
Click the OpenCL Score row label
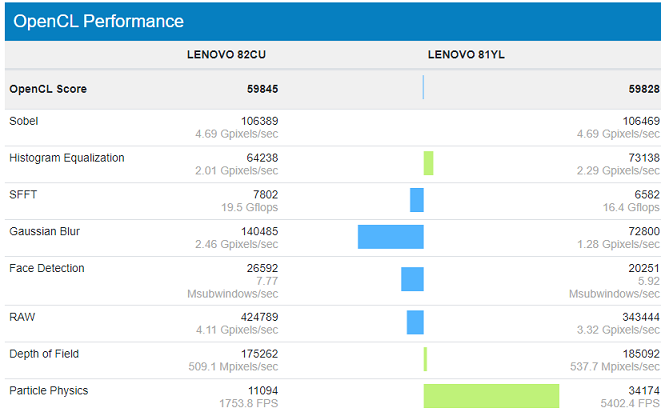coord(48,89)
